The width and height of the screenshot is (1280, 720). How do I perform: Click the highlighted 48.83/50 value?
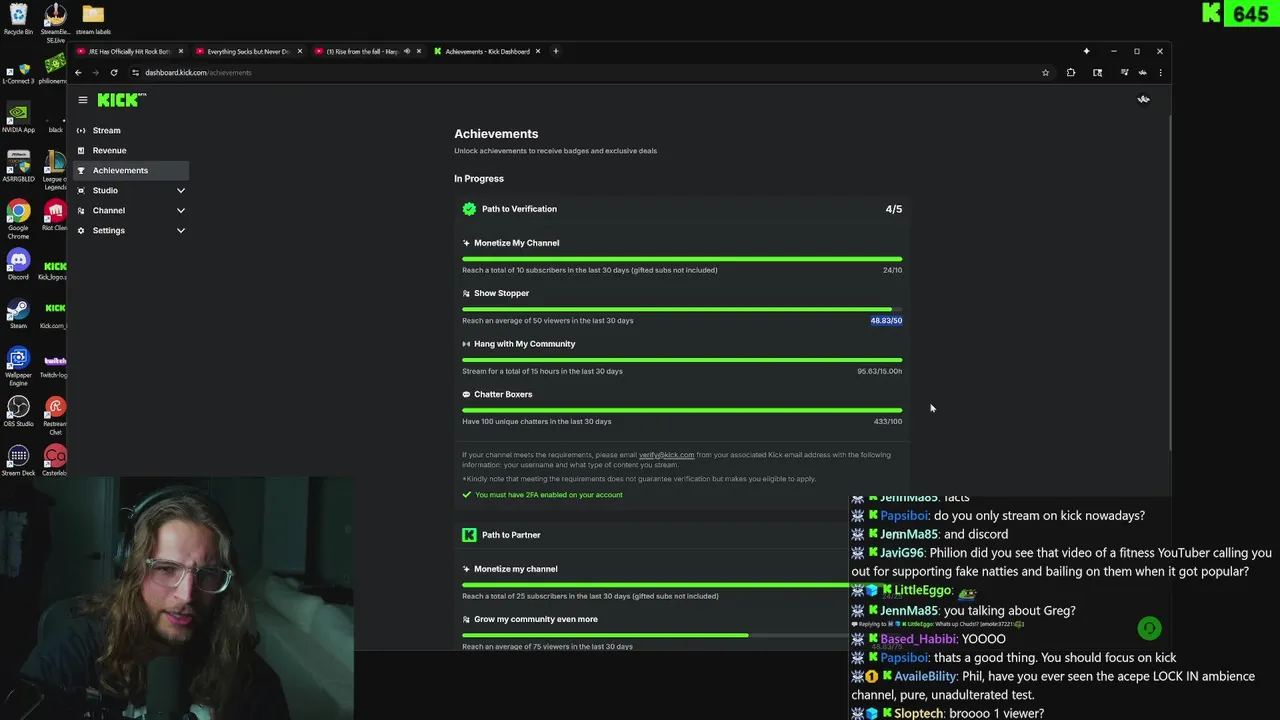tap(886, 321)
